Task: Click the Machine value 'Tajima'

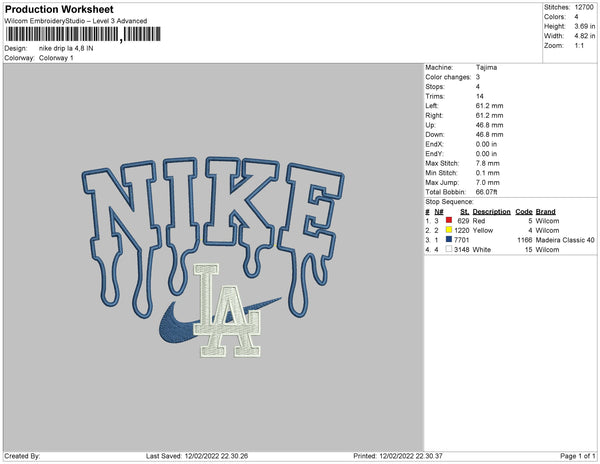Action: 486,67
